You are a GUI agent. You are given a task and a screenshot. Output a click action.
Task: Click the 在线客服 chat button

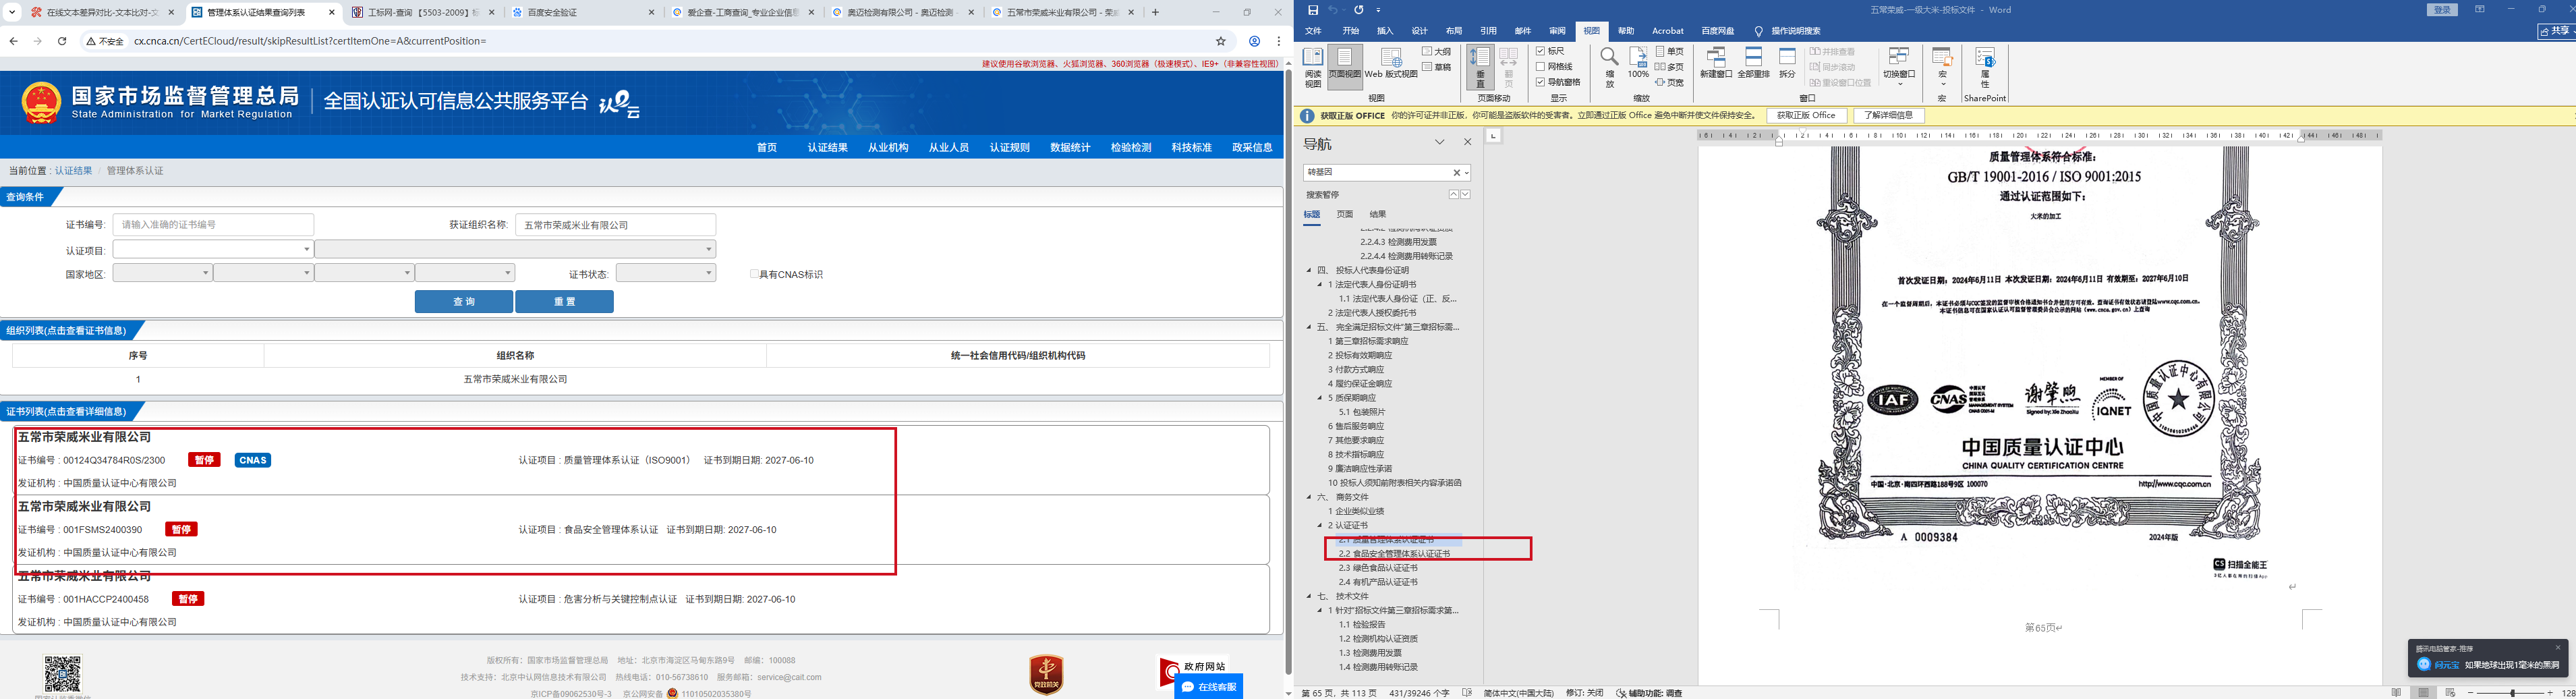1209,687
